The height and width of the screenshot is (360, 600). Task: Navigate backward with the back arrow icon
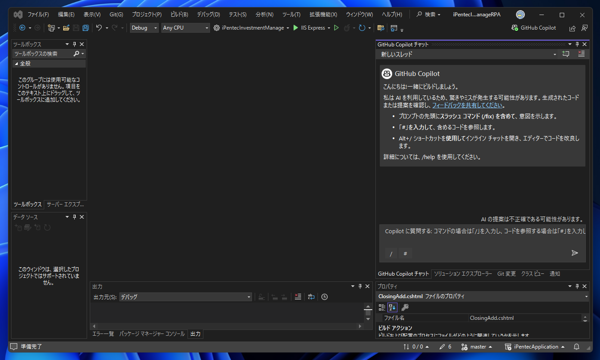pyautogui.click(x=22, y=28)
